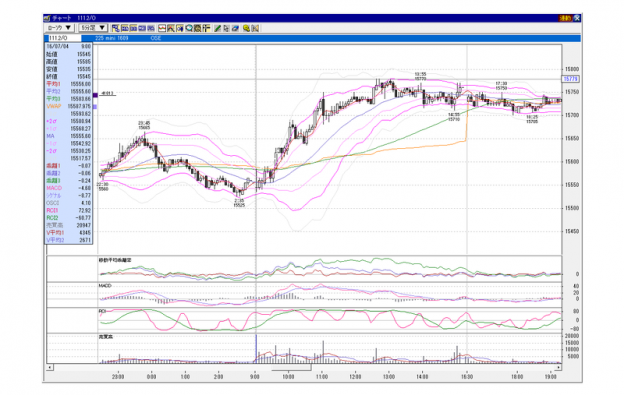Toggle the 連動 link button in title bar
The image size is (624, 395).
(x=566, y=18)
